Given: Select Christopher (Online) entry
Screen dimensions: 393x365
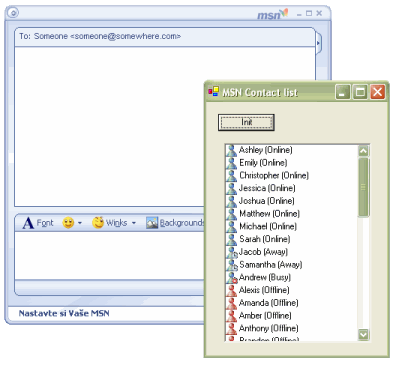Looking at the screenshot, I should tap(274, 175).
